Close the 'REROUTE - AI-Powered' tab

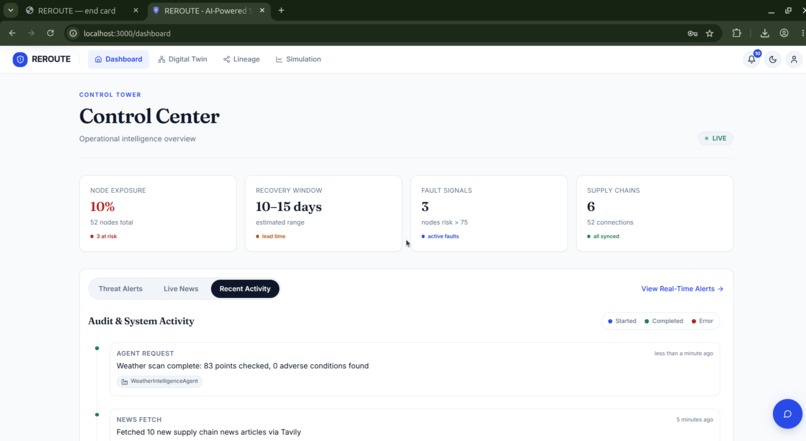pyautogui.click(x=262, y=10)
